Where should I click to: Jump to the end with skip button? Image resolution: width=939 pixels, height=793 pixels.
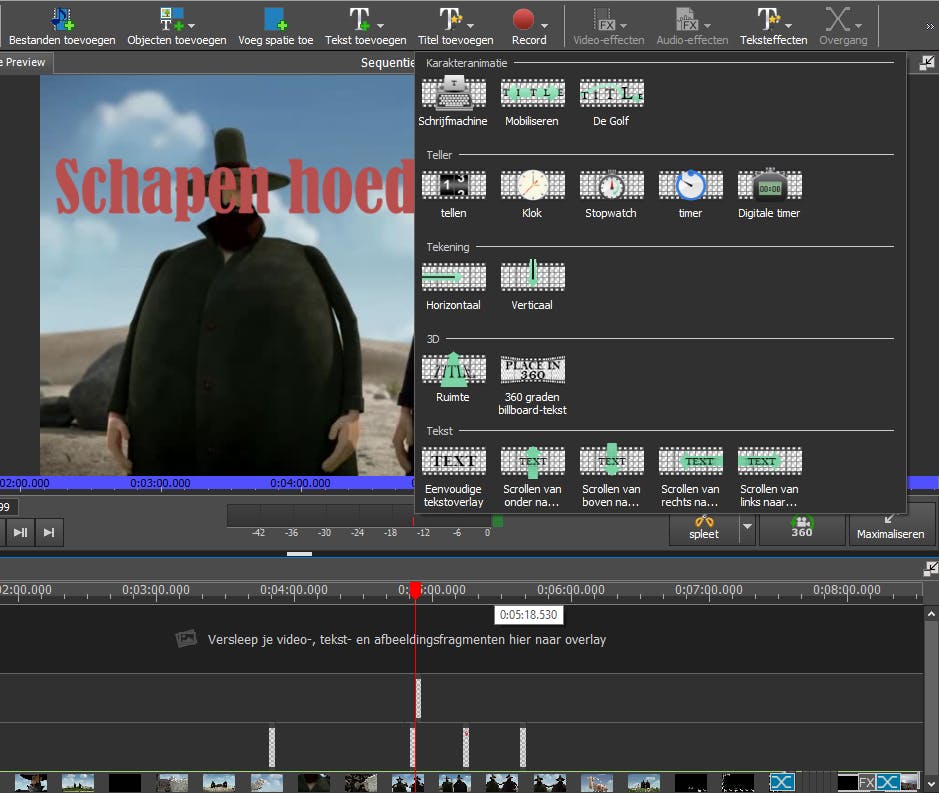(49, 532)
